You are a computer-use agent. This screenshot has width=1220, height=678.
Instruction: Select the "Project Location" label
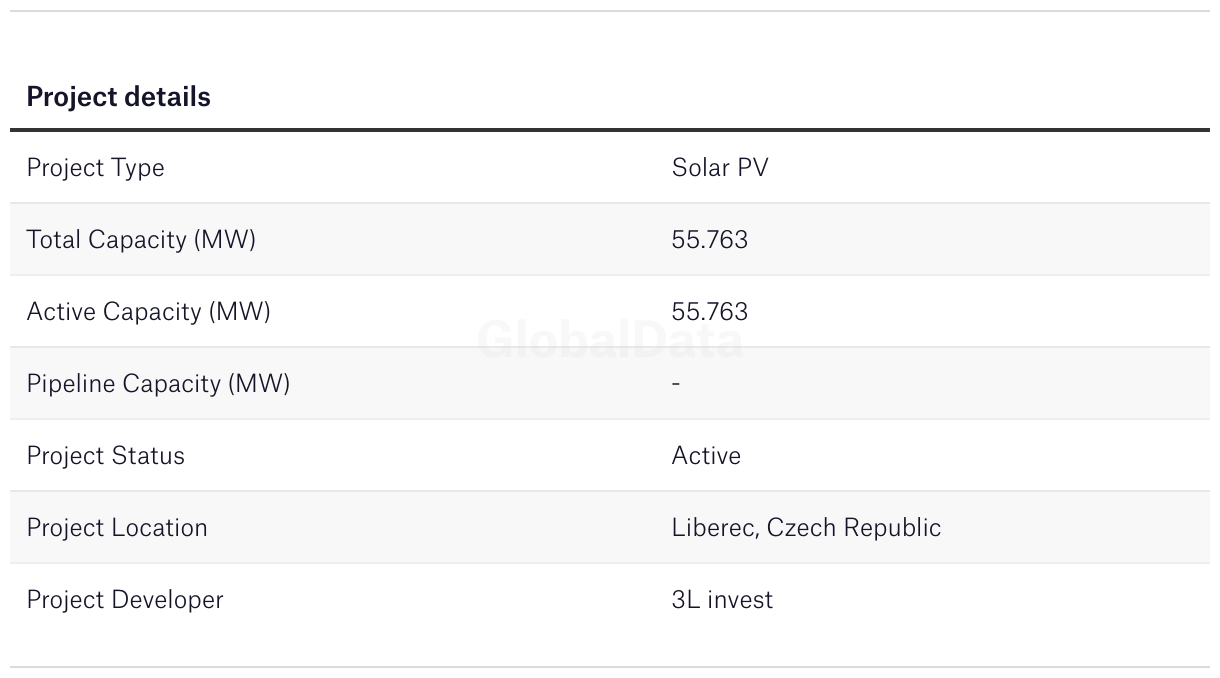click(117, 528)
